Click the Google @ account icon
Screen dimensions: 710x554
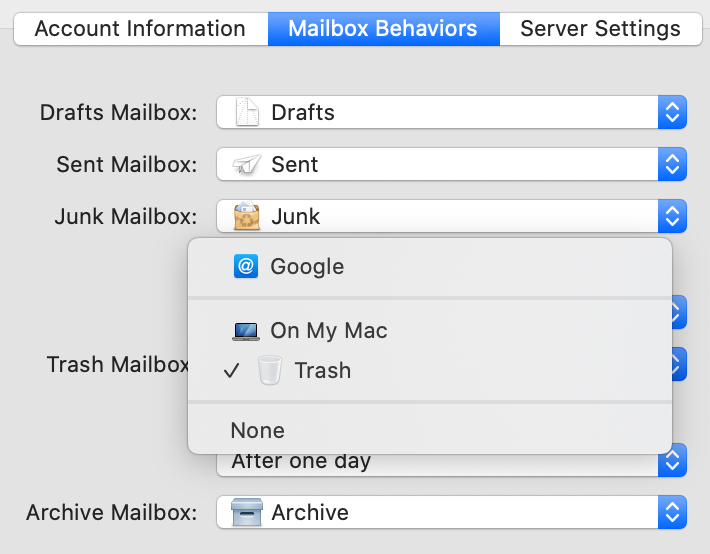(x=246, y=266)
